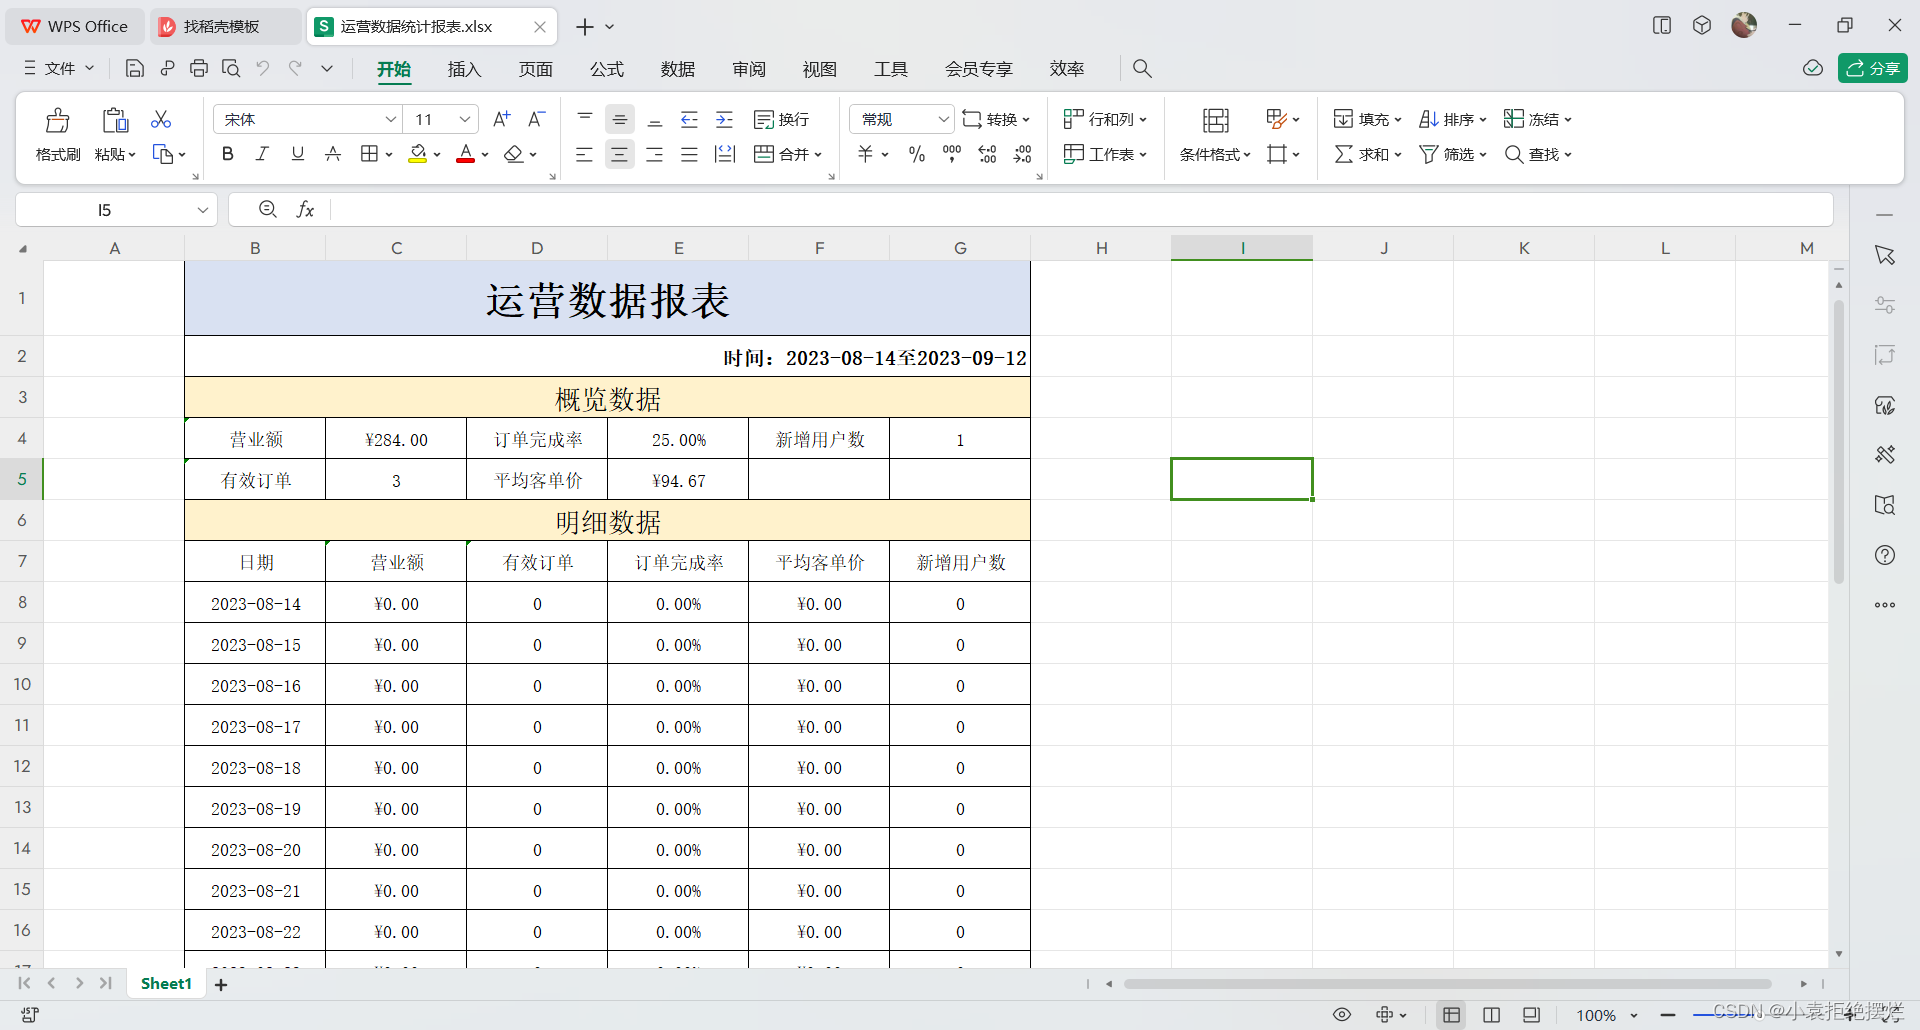The width and height of the screenshot is (1920, 1030).
Task: Toggle Bold formatting
Action: tap(228, 154)
